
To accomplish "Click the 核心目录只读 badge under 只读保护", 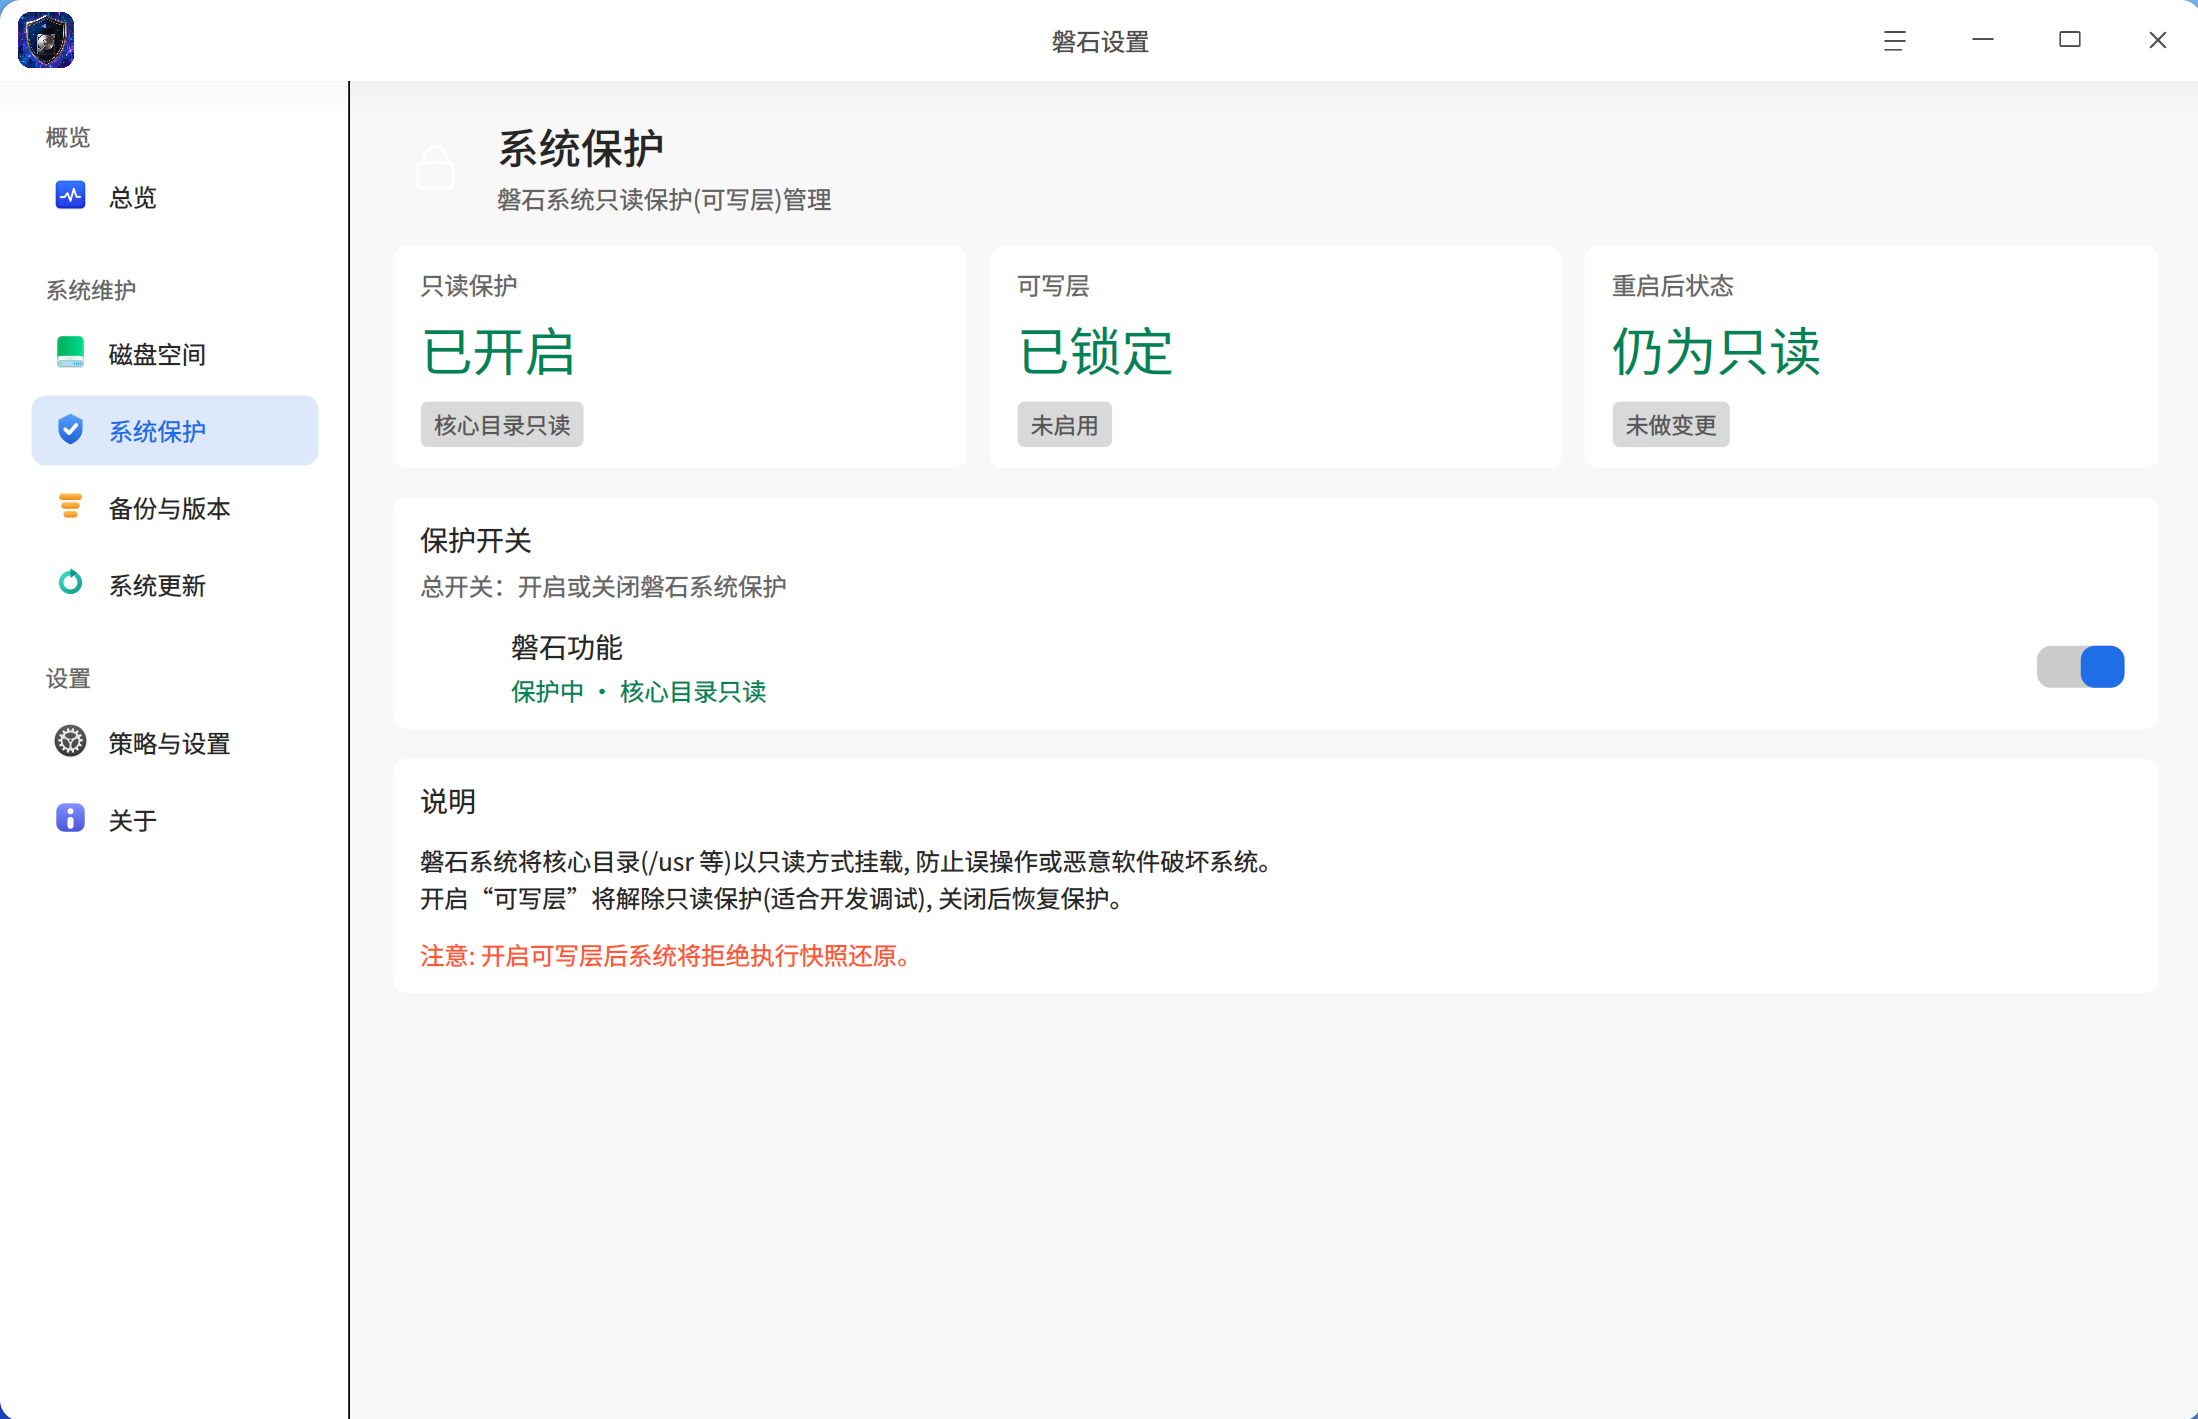I will 502,425.
